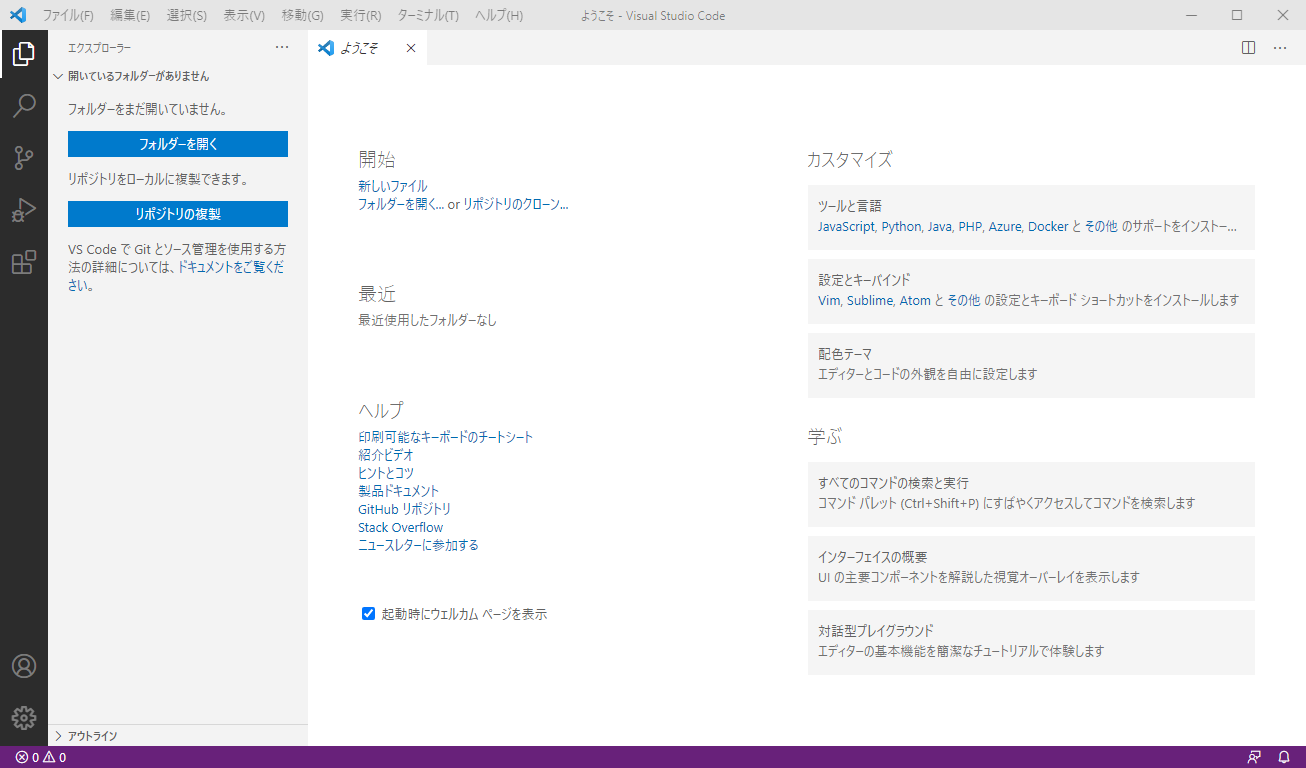Click the split editor icon
Screen dimensions: 1306x768
point(1248,47)
